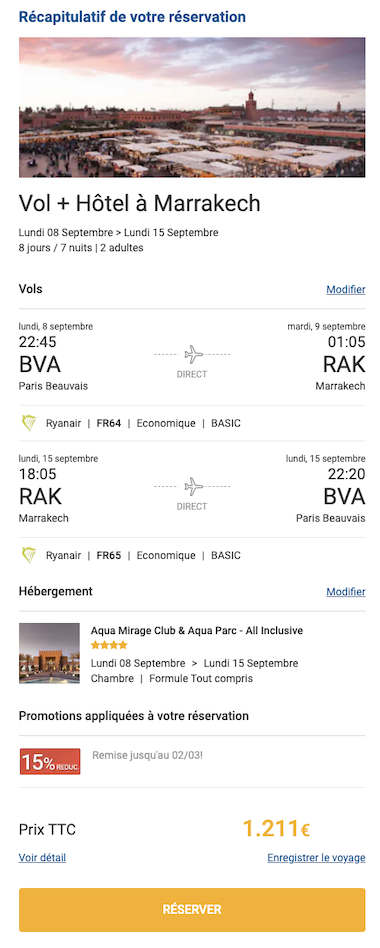Open the Marrakech market header photo

[x=192, y=108]
